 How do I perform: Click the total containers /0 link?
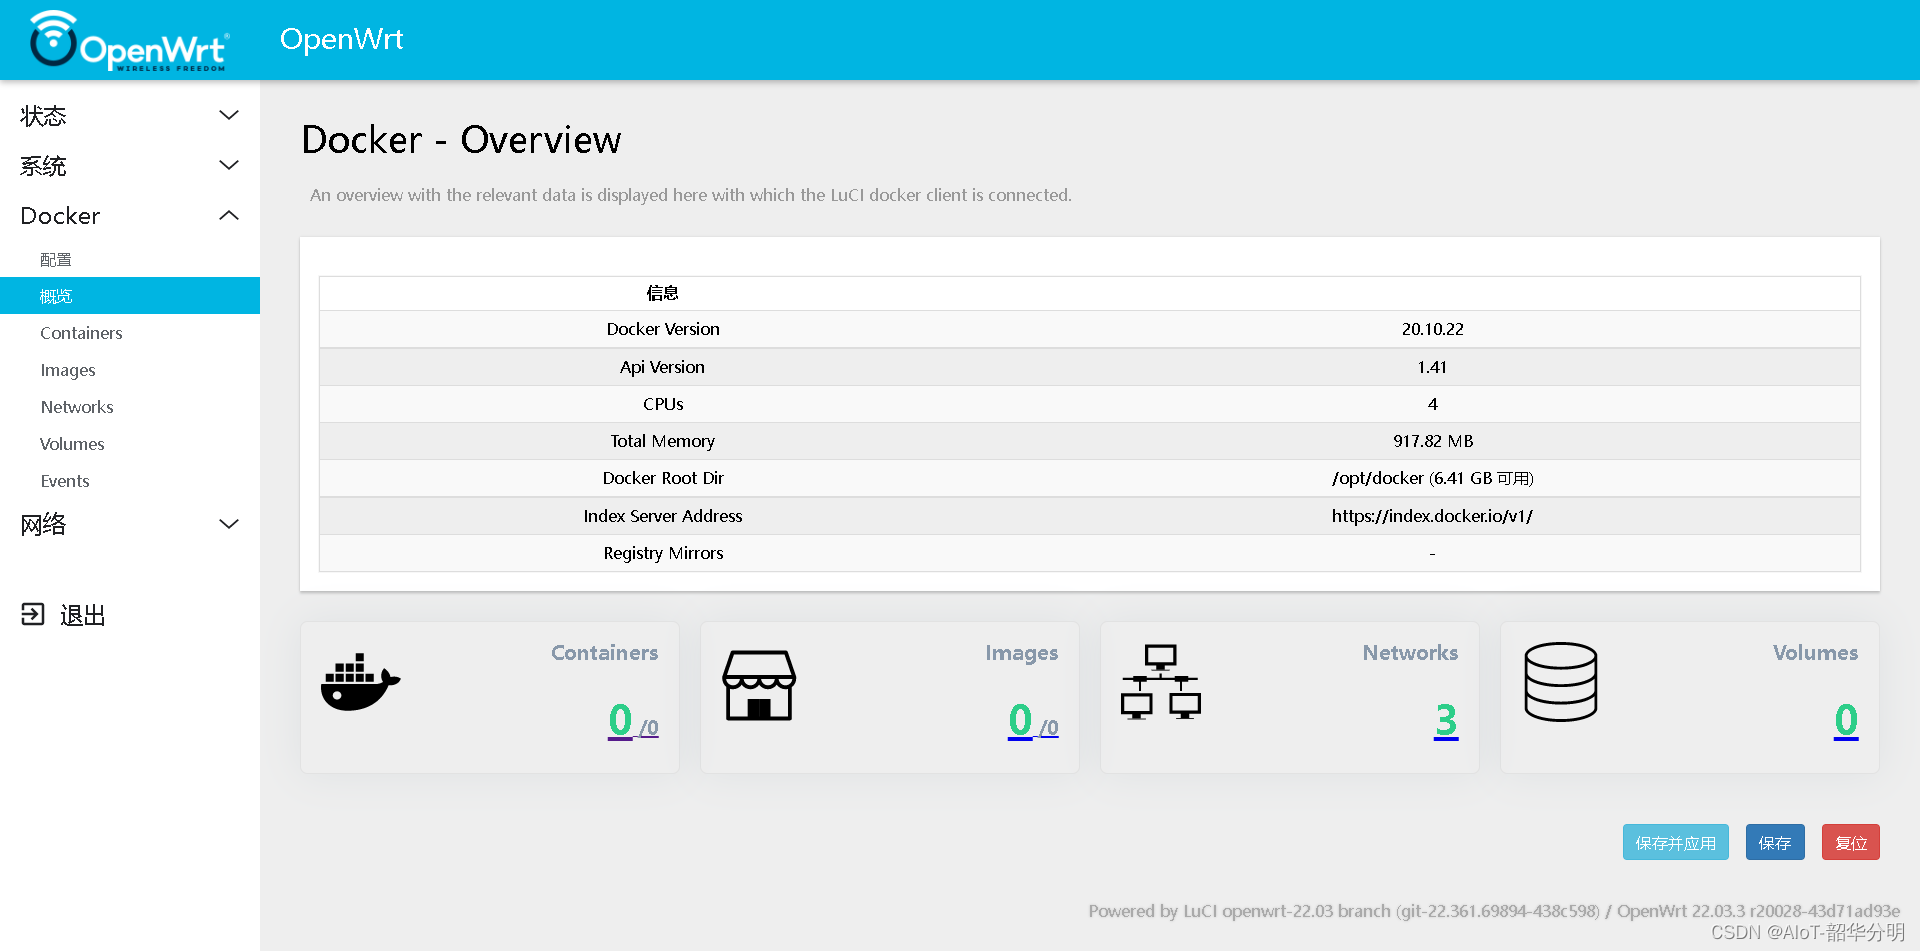tap(649, 727)
